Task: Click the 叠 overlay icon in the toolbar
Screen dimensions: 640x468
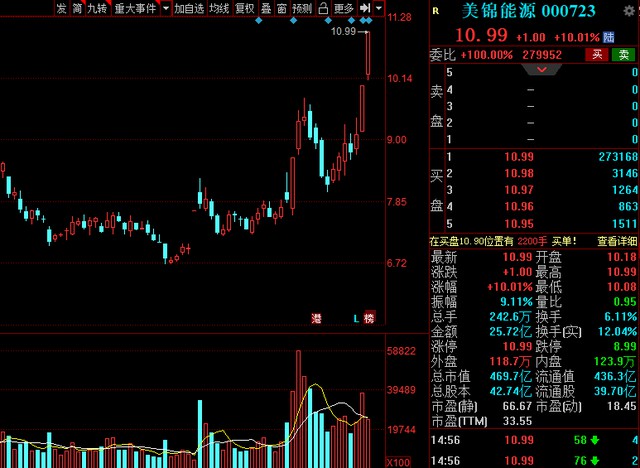Action: point(264,8)
